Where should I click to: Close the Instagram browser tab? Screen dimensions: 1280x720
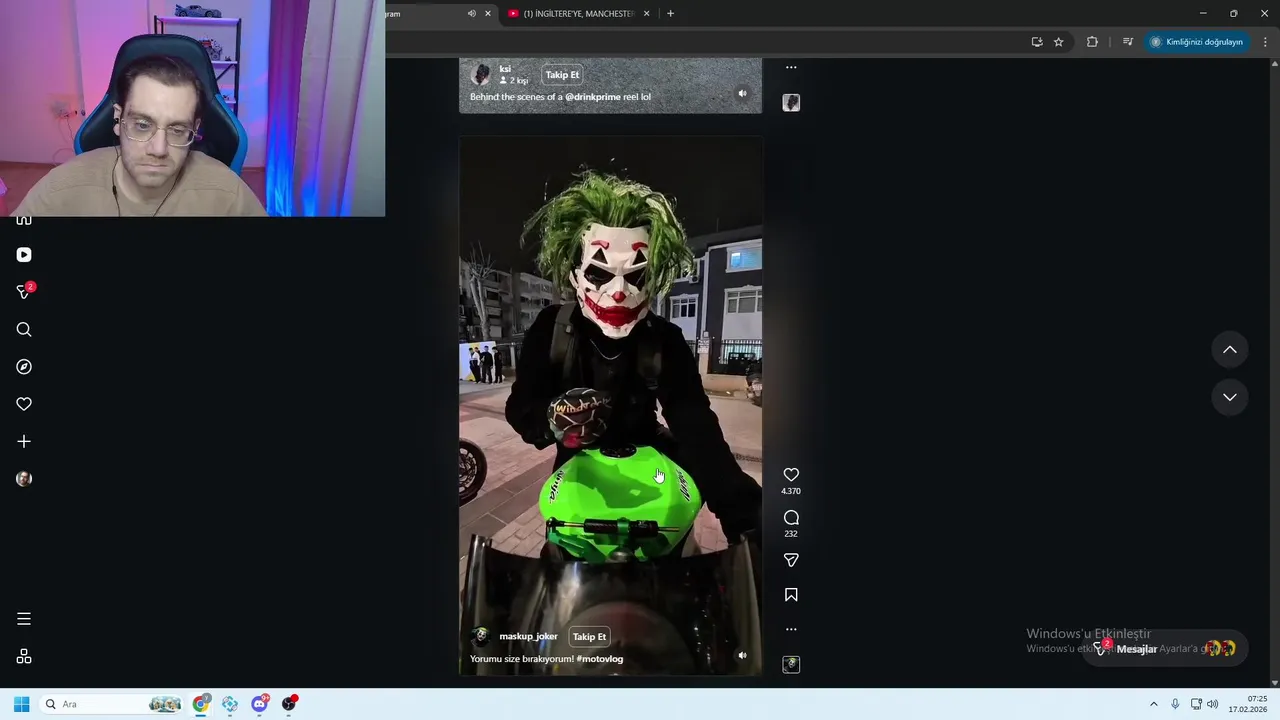(x=488, y=14)
